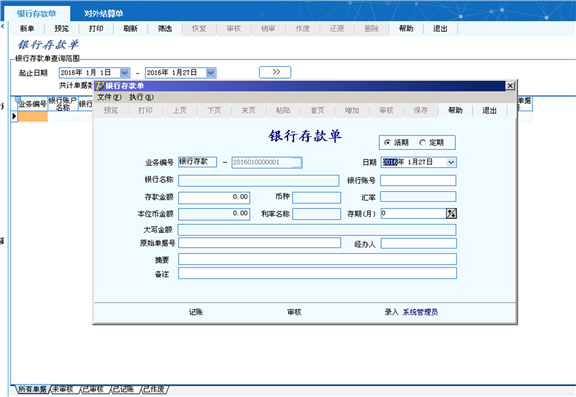Click 退出 in the main window toolbar
This screenshot has height=397, width=576.
[x=440, y=29]
